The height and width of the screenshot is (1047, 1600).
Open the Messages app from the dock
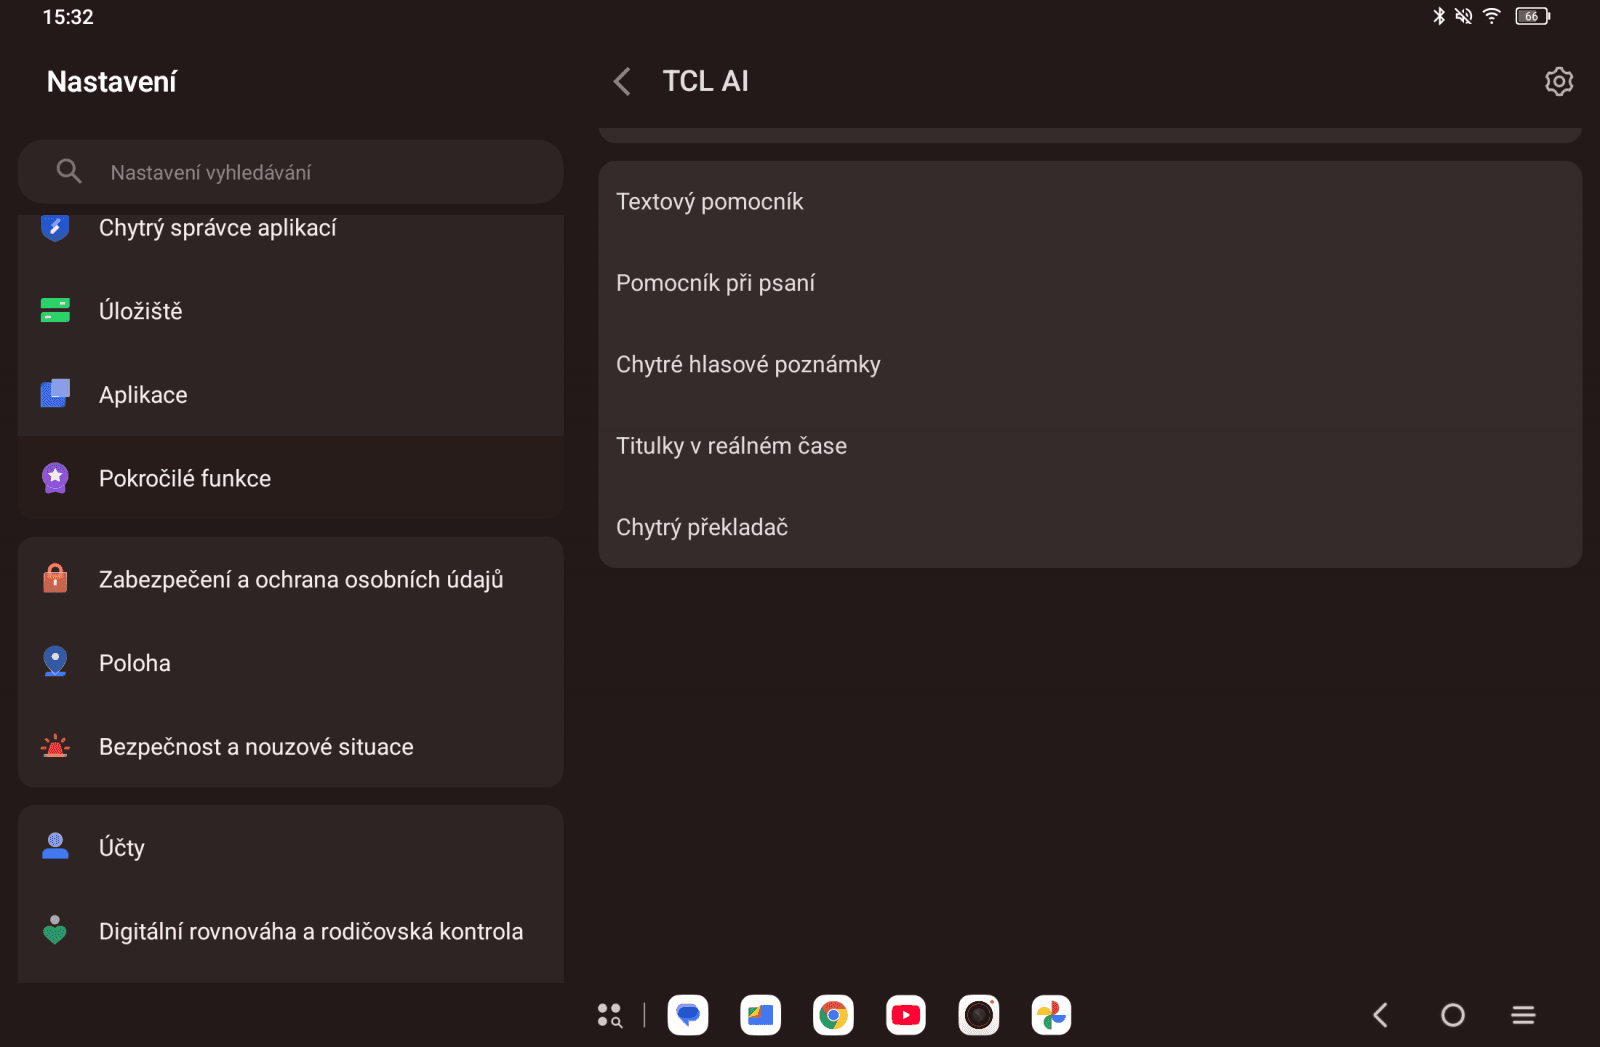tap(687, 1014)
